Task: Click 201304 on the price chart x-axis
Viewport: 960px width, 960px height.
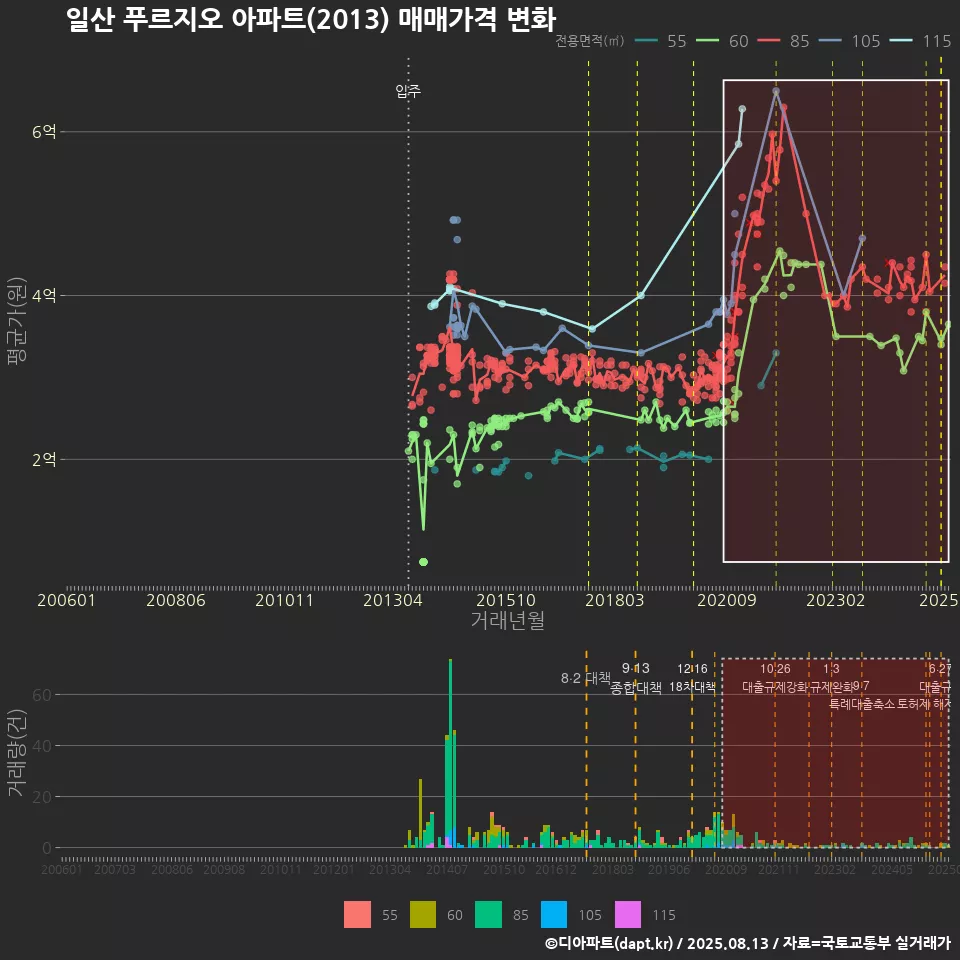Action: 392,600
